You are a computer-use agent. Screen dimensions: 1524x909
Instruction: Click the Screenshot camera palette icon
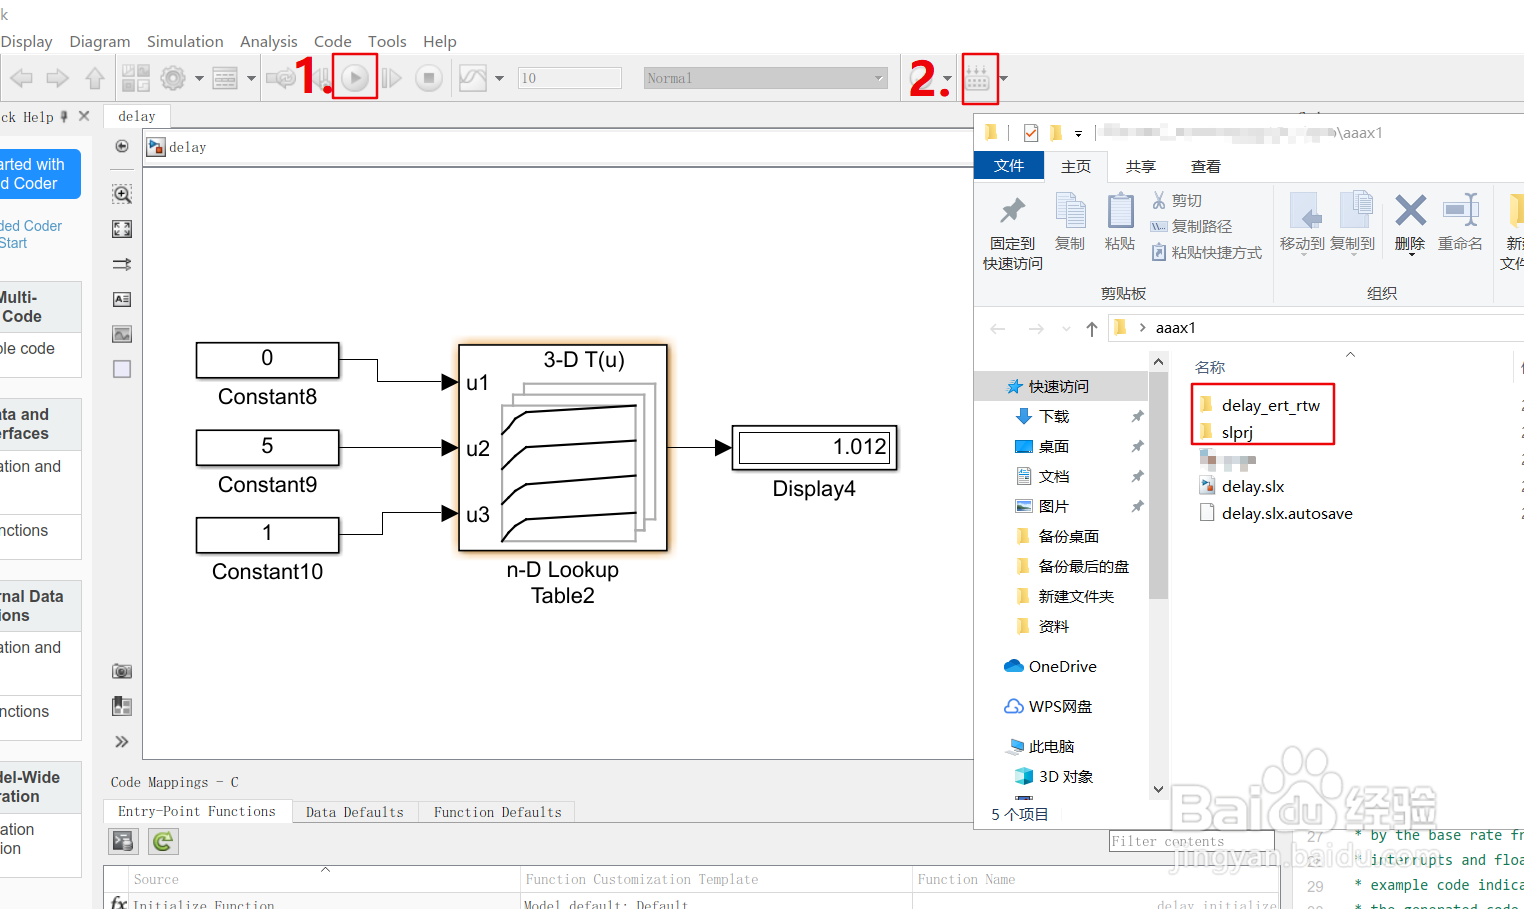(122, 671)
